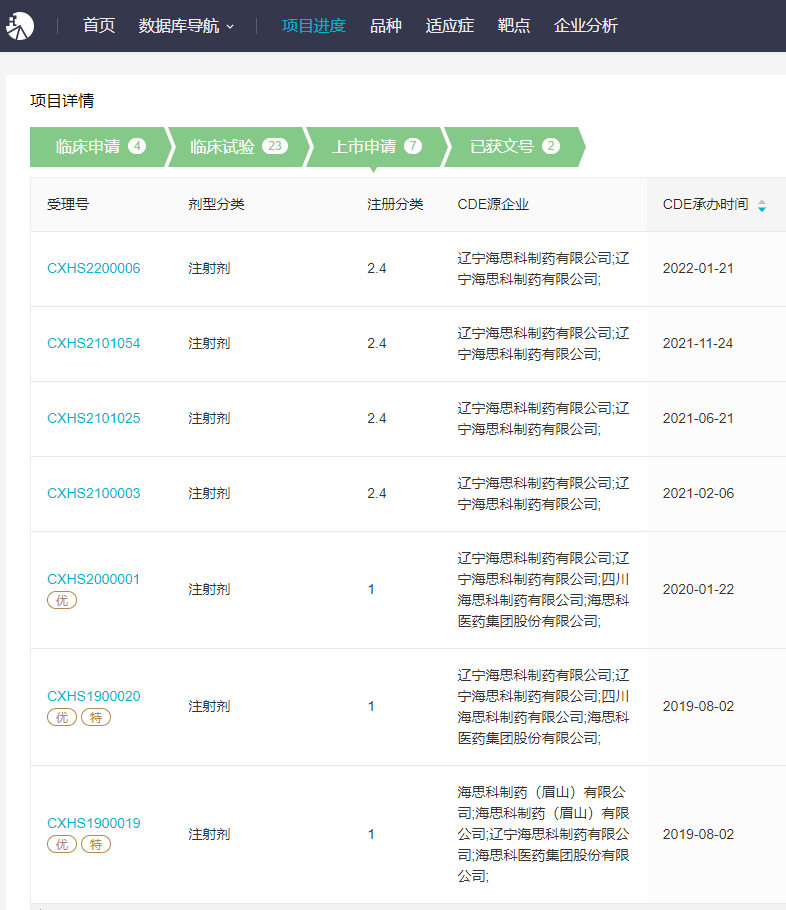Open record CXHS2200006

(x=93, y=268)
